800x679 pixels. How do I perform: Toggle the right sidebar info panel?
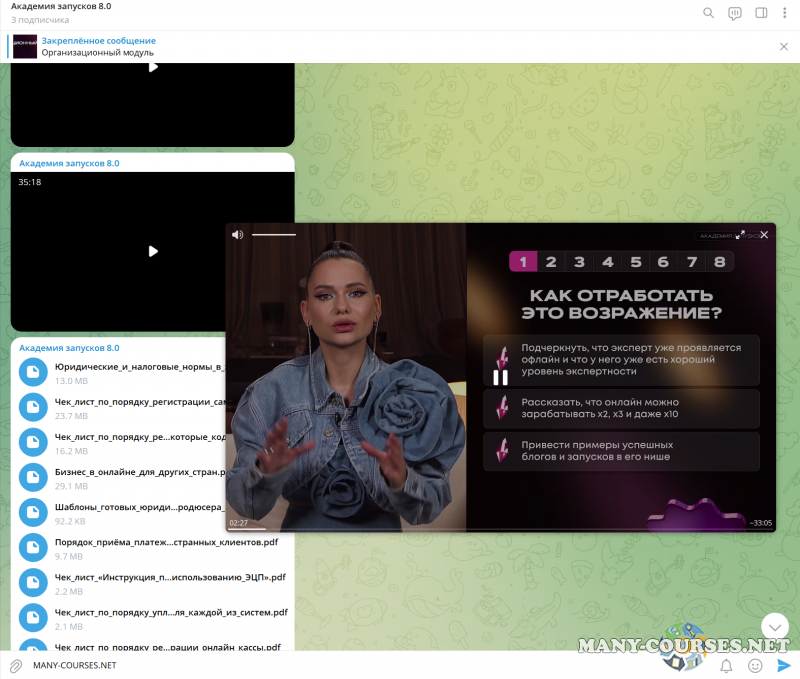coord(761,13)
